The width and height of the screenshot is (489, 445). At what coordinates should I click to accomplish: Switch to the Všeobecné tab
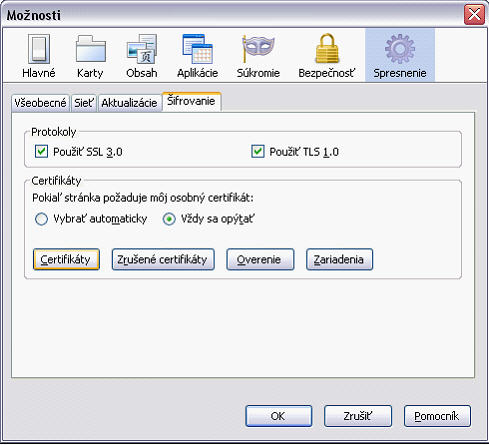[40, 103]
